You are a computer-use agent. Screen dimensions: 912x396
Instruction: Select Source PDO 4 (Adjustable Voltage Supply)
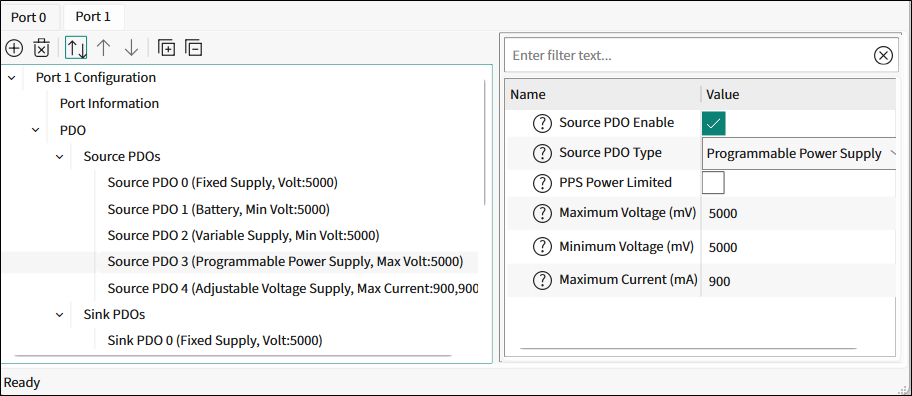coord(293,288)
